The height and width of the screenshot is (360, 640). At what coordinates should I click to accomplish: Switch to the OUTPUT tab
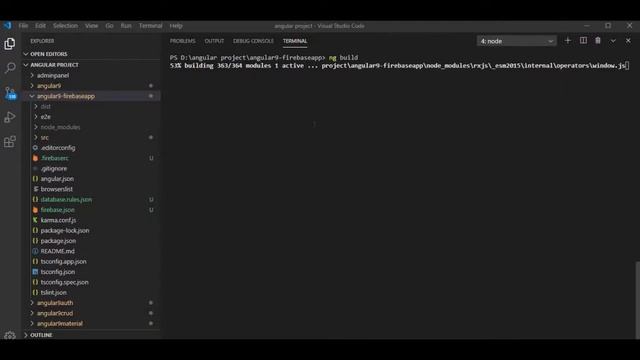[214, 41]
